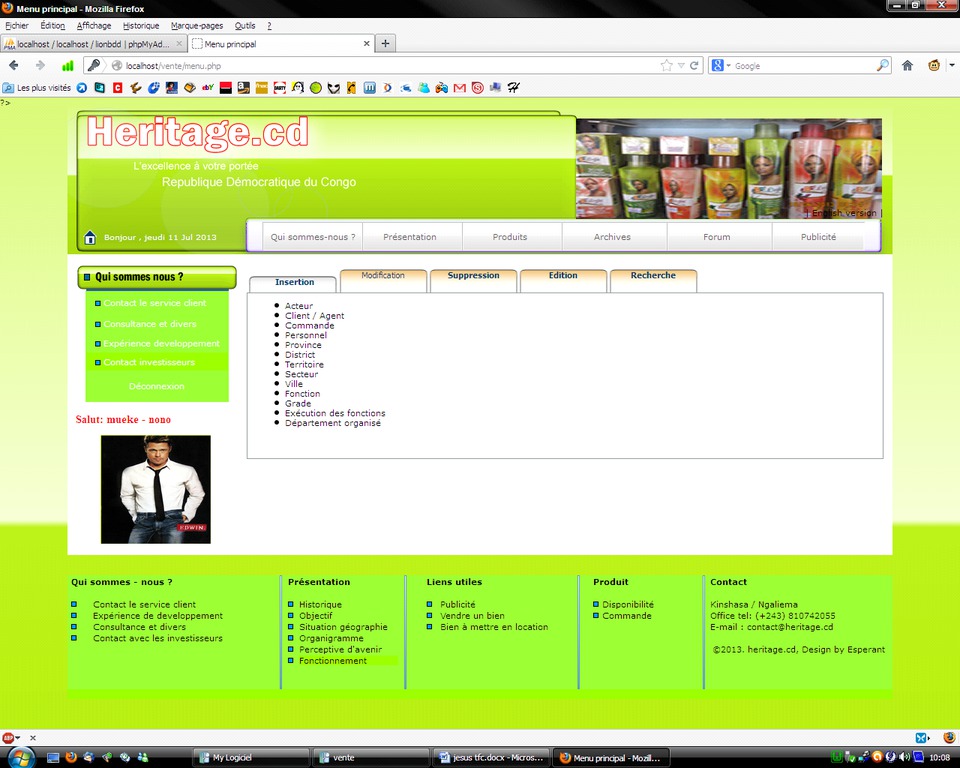
Task: Open the Qui sommes-nous ? nav item
Action: [x=313, y=237]
